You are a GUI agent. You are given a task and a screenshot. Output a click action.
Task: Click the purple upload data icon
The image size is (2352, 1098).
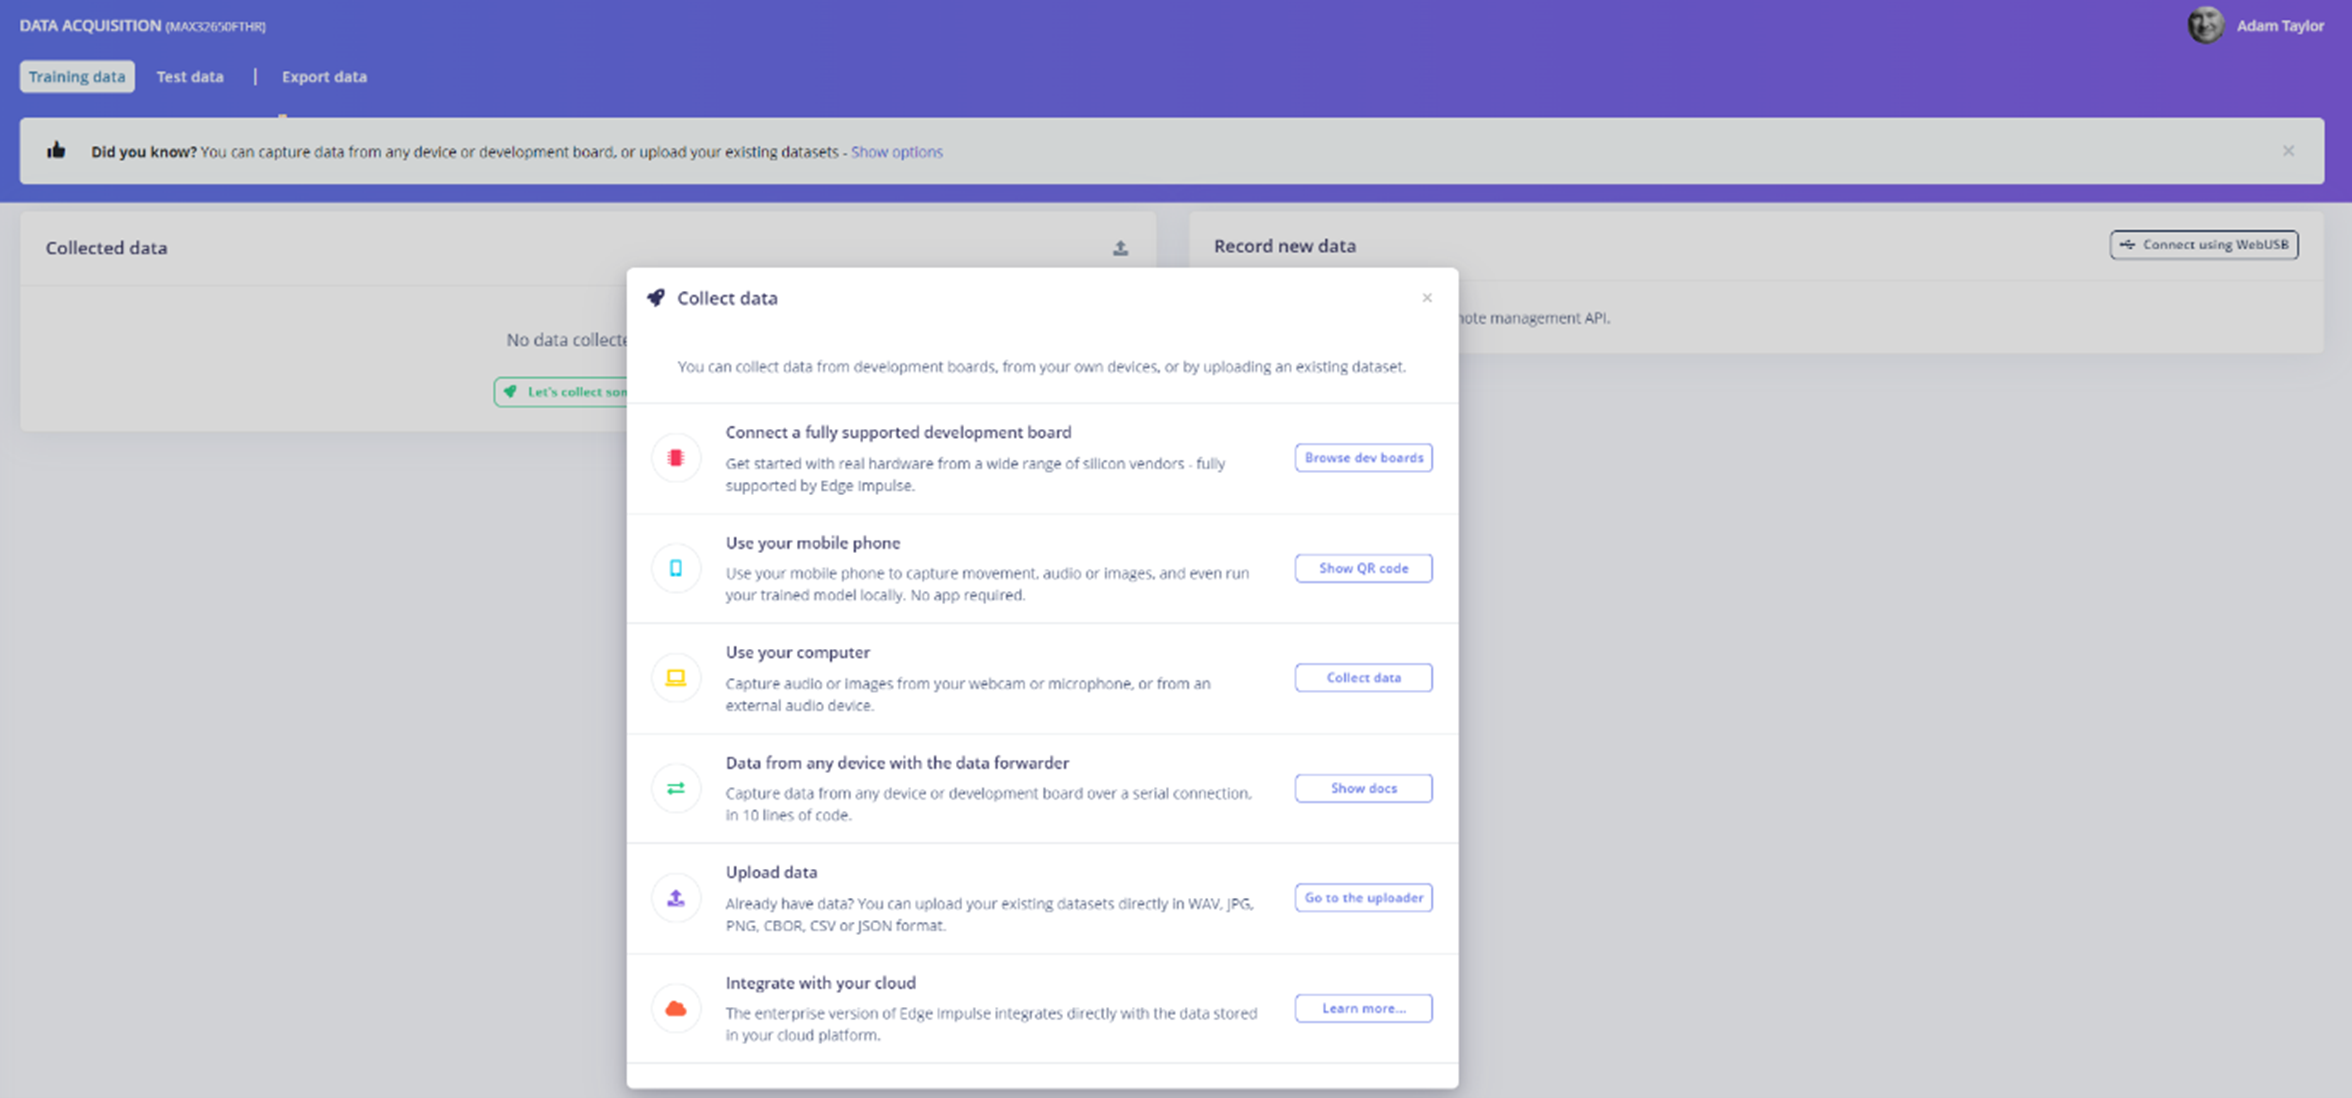pos(676,898)
